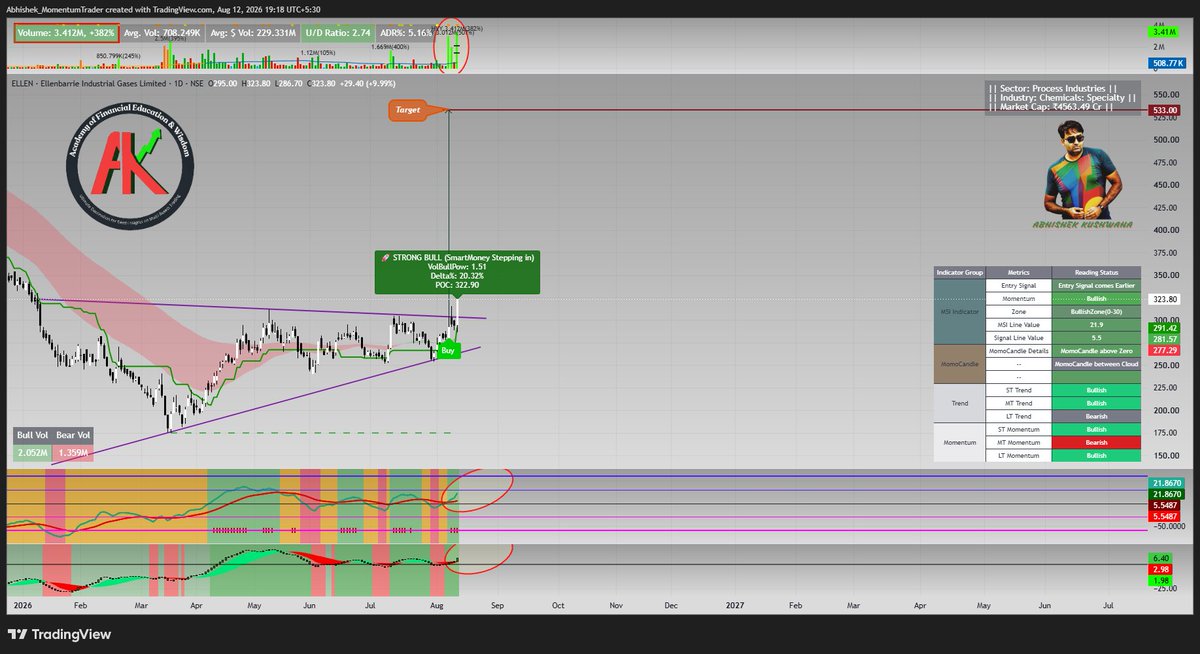Click the Aug label on time axis
The width and height of the screenshot is (1200, 654).
(437, 605)
